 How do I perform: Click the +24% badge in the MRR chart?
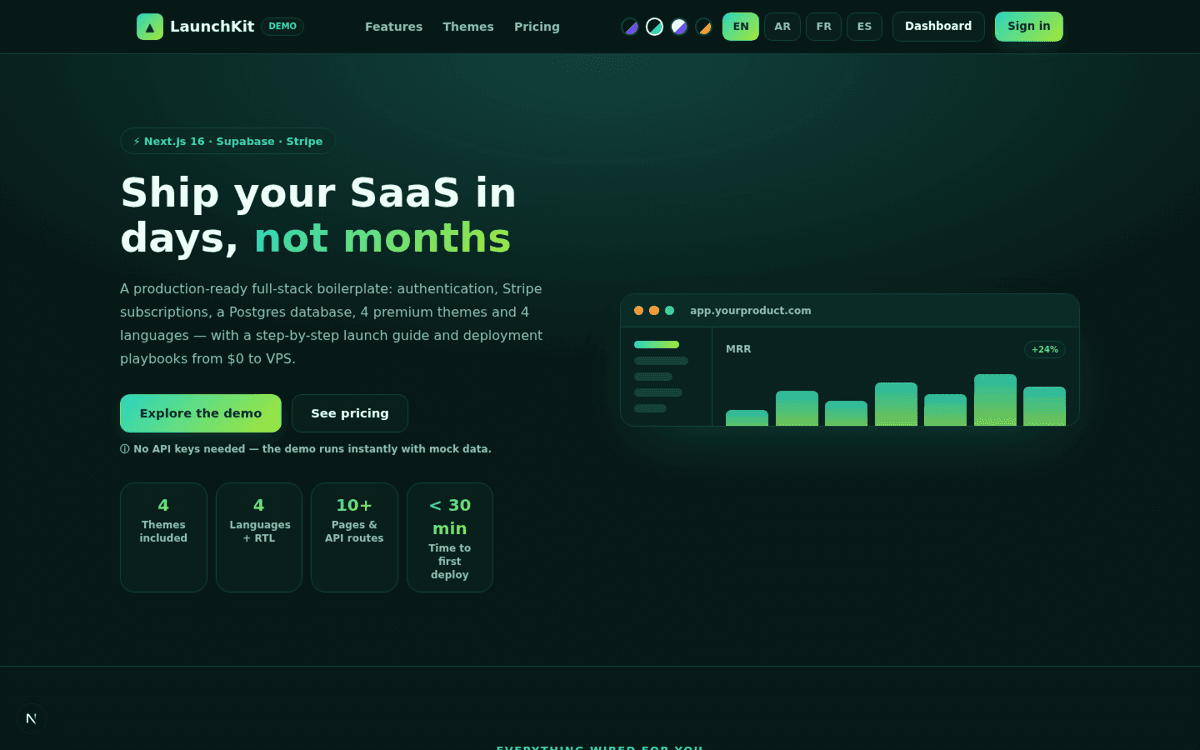[x=1045, y=349]
